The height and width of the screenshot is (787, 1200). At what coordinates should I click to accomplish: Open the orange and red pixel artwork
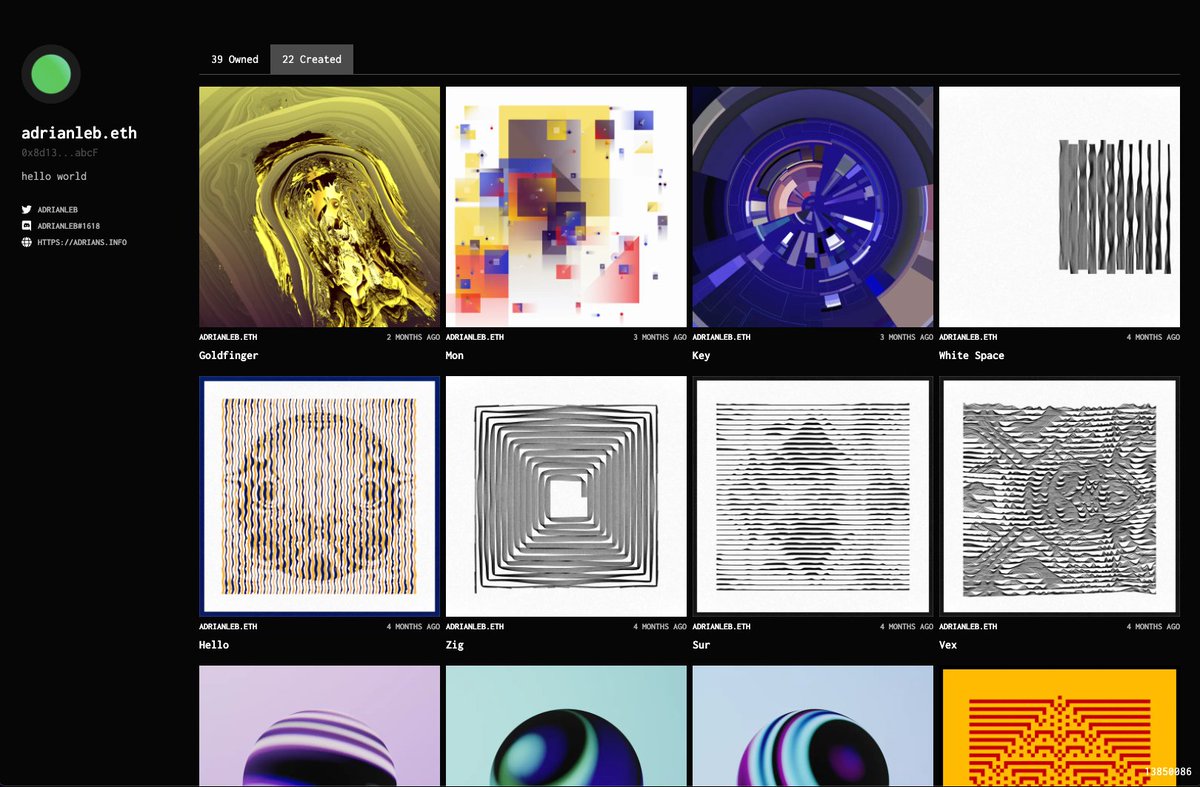[x=1059, y=726]
